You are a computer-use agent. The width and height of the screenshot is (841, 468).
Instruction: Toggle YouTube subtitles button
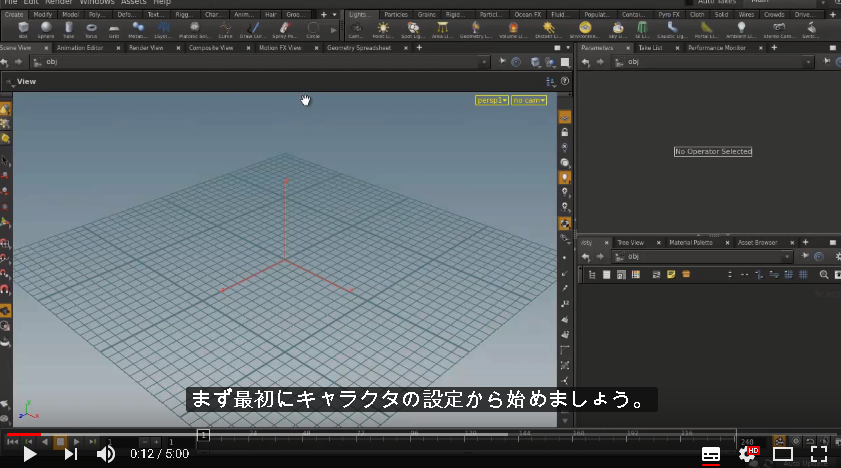coord(711,454)
